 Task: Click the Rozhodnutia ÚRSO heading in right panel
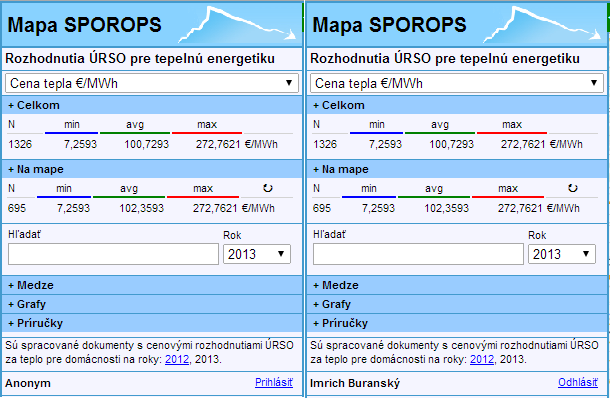click(x=445, y=58)
